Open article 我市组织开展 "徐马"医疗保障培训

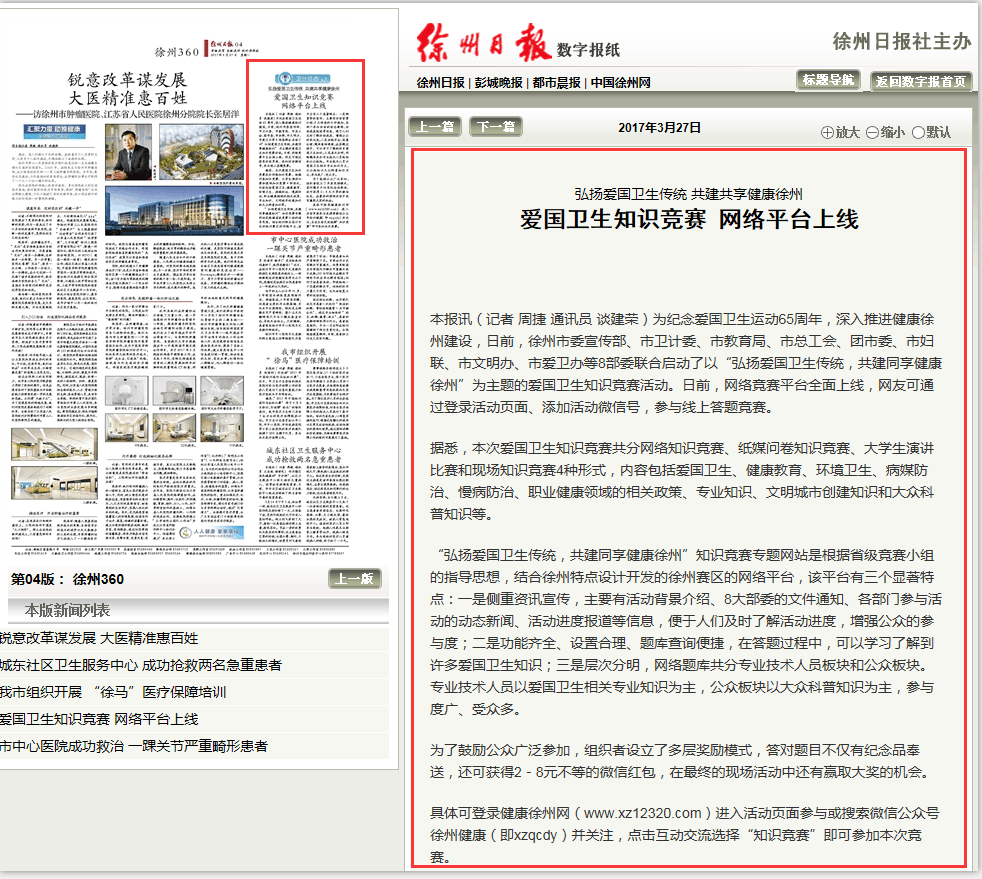113,692
